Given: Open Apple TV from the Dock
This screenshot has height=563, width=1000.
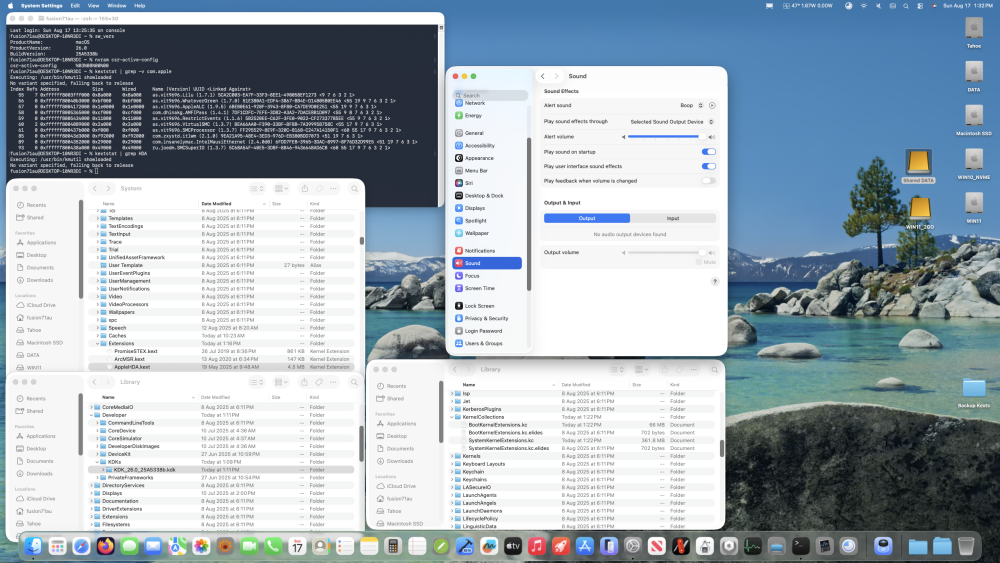Looking at the screenshot, I should 513,546.
